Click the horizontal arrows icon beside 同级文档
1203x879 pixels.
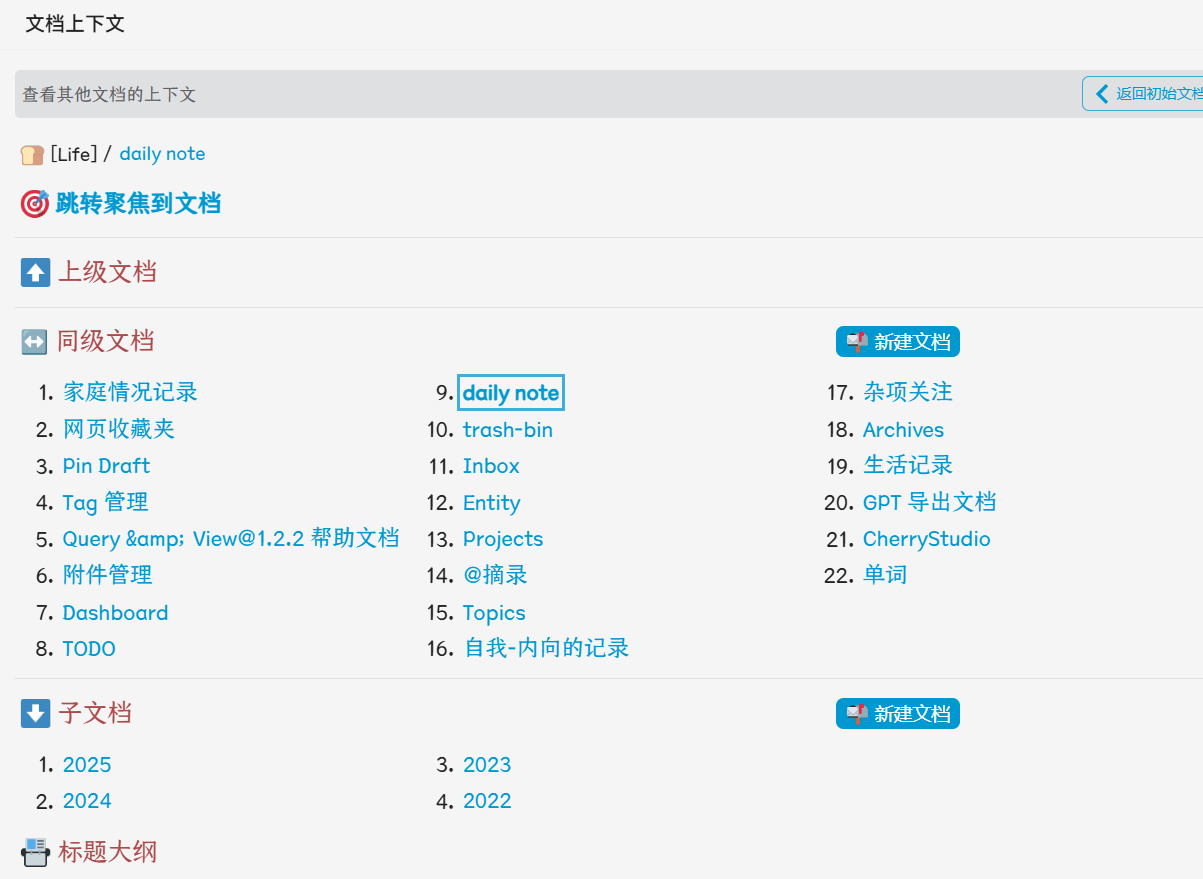point(34,341)
